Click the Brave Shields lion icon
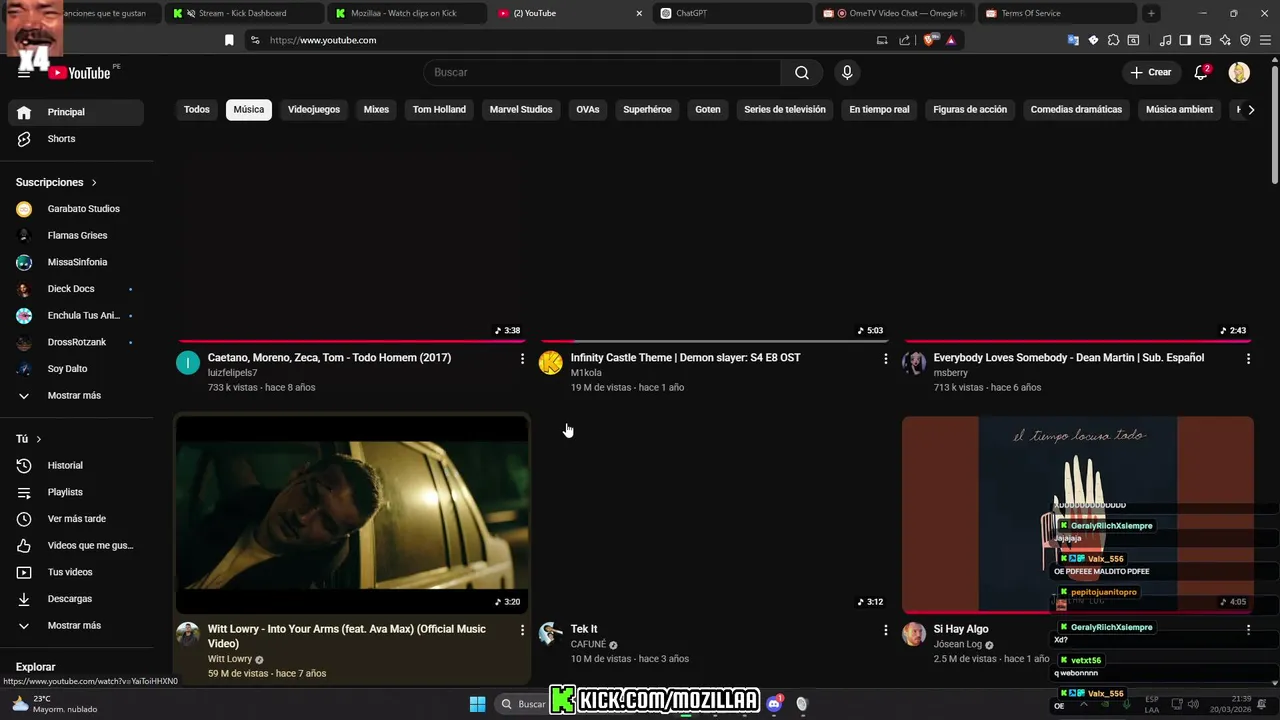Viewport: 1280px width, 720px height. pyautogui.click(x=929, y=40)
